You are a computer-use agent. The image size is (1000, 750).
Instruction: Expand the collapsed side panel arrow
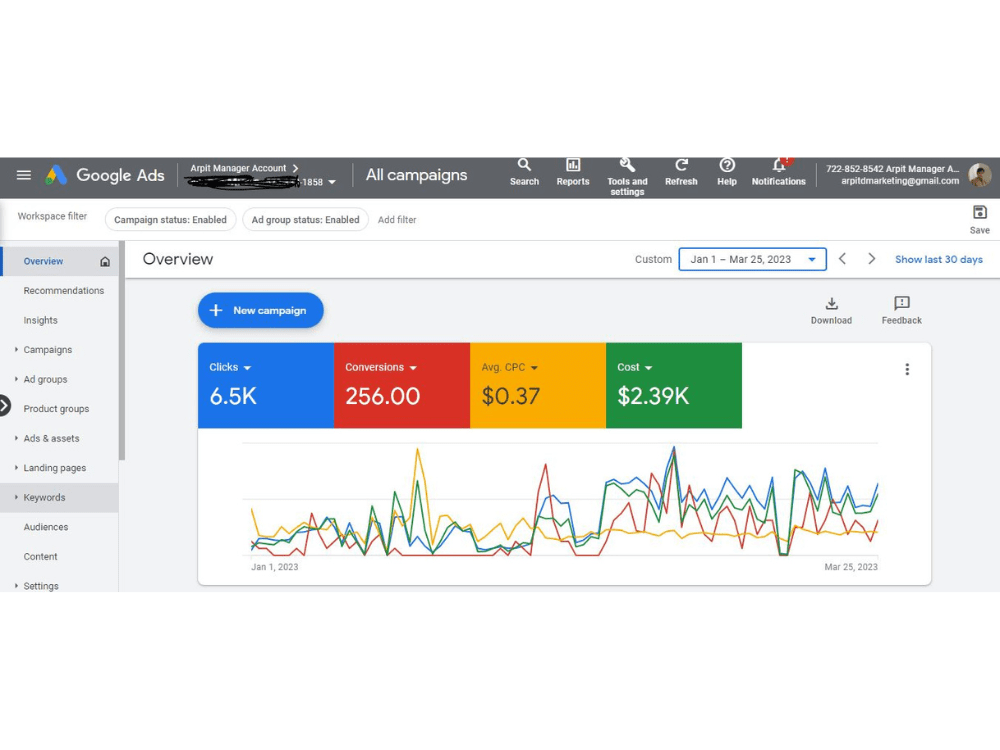[x=4, y=406]
